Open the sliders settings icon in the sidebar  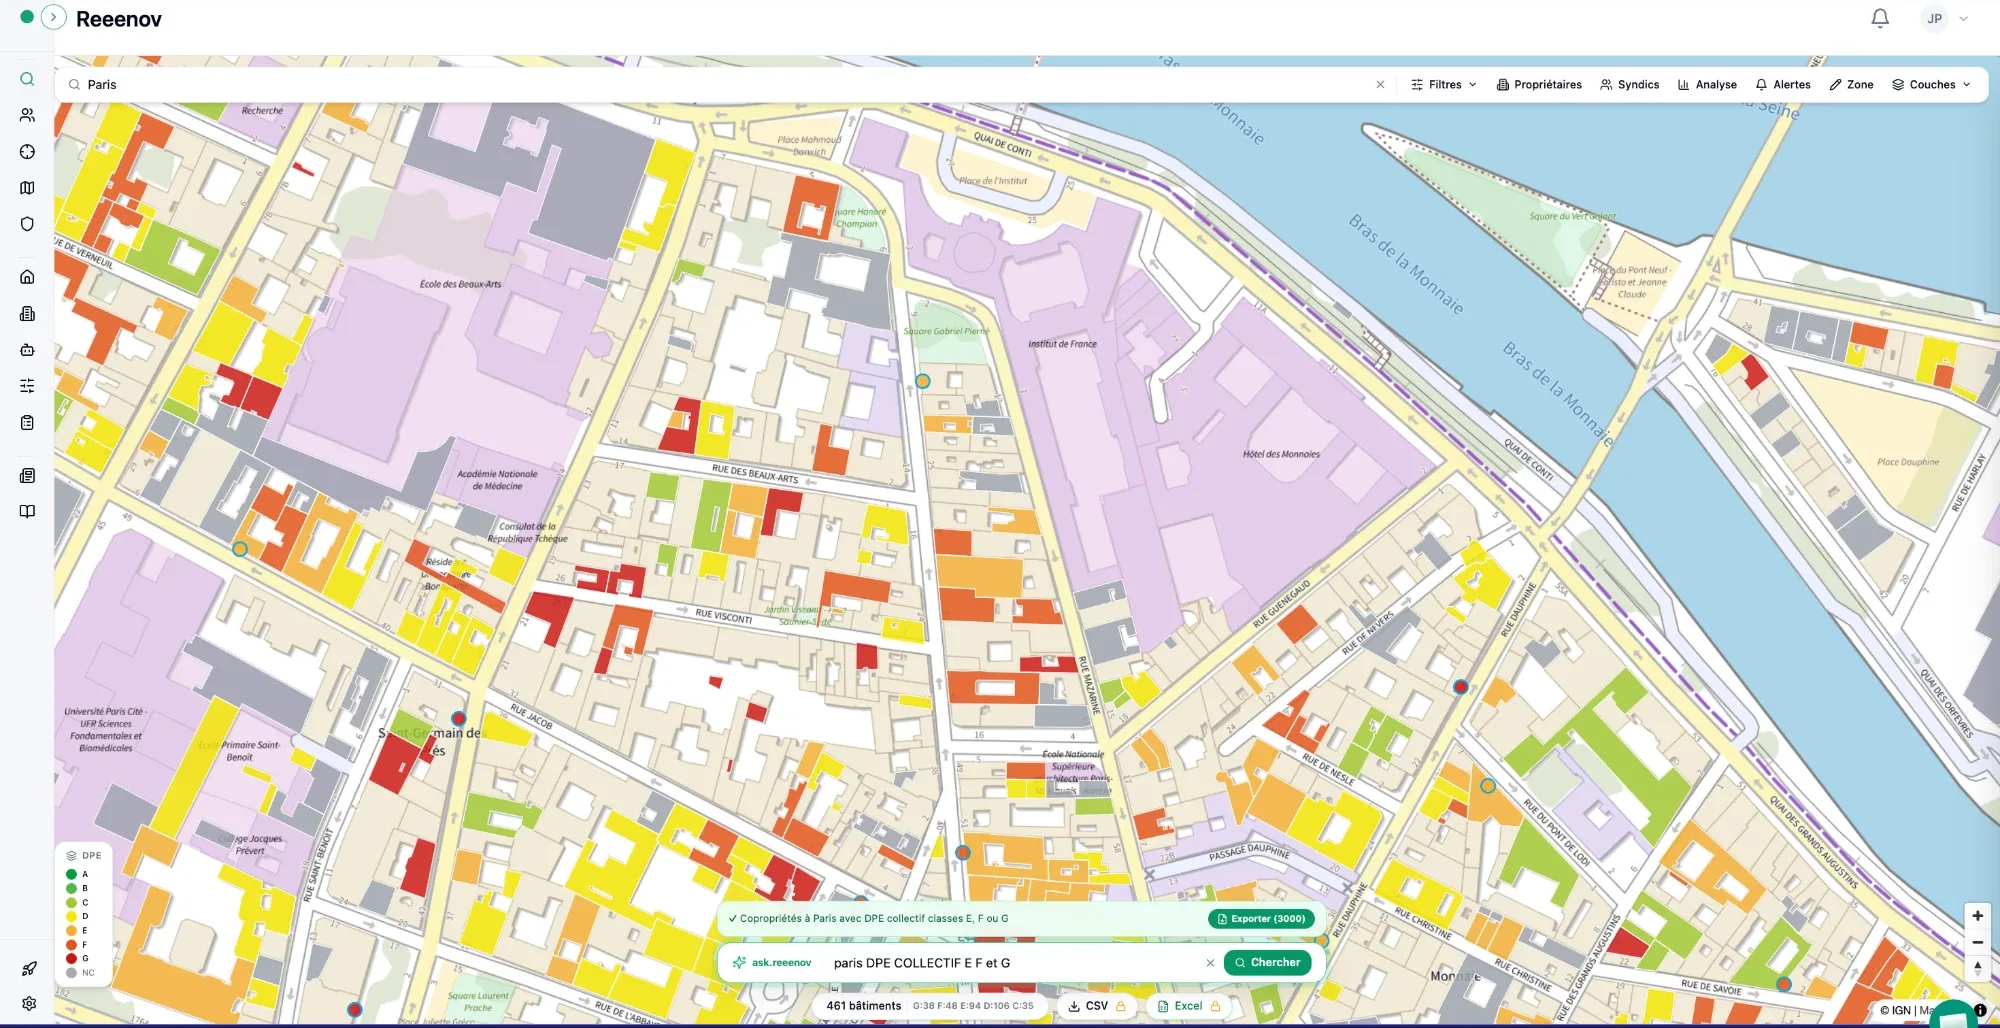tap(27, 386)
